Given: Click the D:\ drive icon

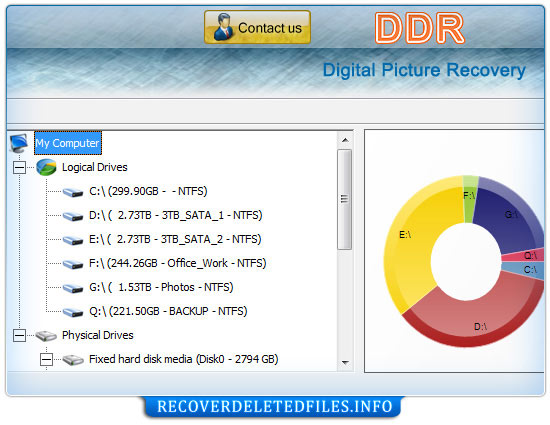Looking at the screenshot, I should 73,216.
